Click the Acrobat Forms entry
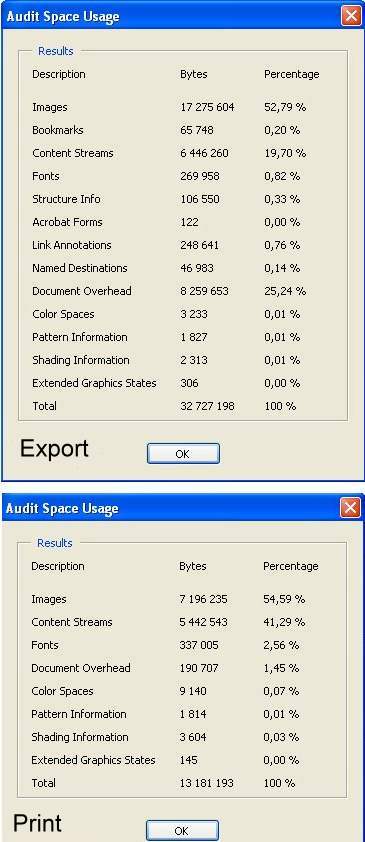 (x=67, y=222)
